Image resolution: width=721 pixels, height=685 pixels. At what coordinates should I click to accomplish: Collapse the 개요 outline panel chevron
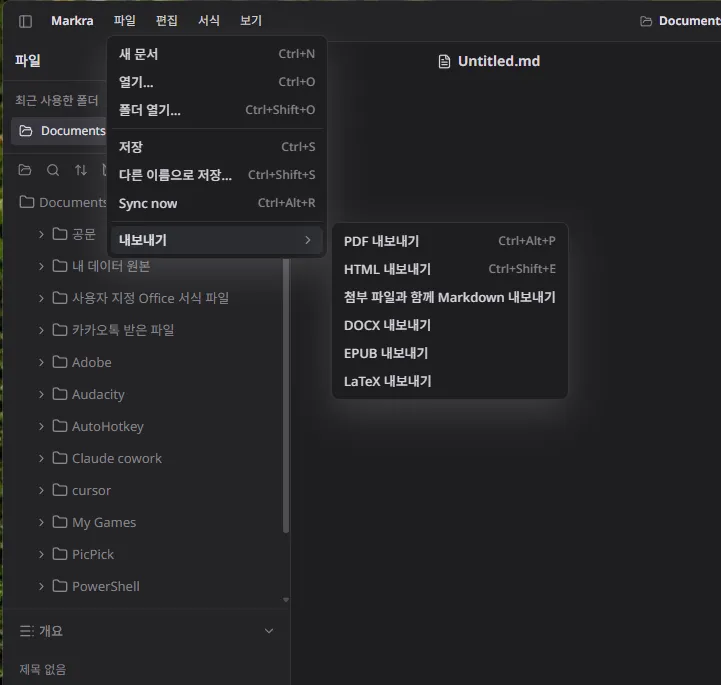click(x=269, y=631)
